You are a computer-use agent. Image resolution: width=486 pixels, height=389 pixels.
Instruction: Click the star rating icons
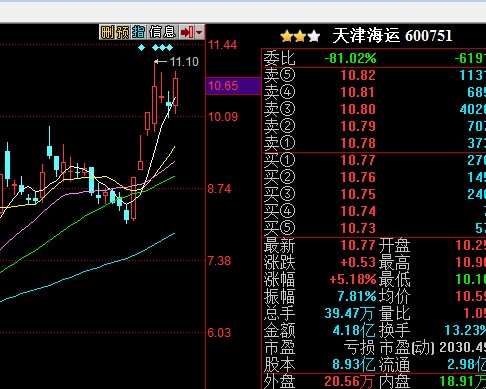300,36
